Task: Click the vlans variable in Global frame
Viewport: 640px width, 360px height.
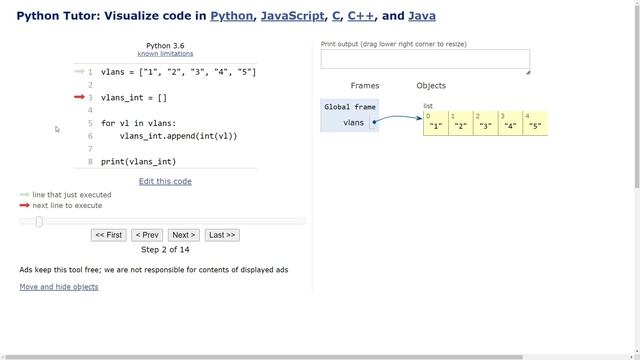Action: click(x=353, y=122)
